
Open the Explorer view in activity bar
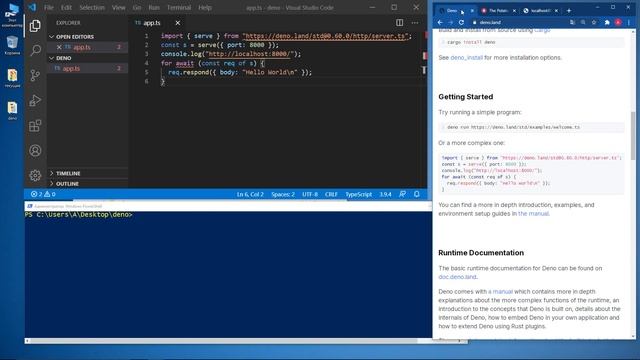(x=35, y=26)
